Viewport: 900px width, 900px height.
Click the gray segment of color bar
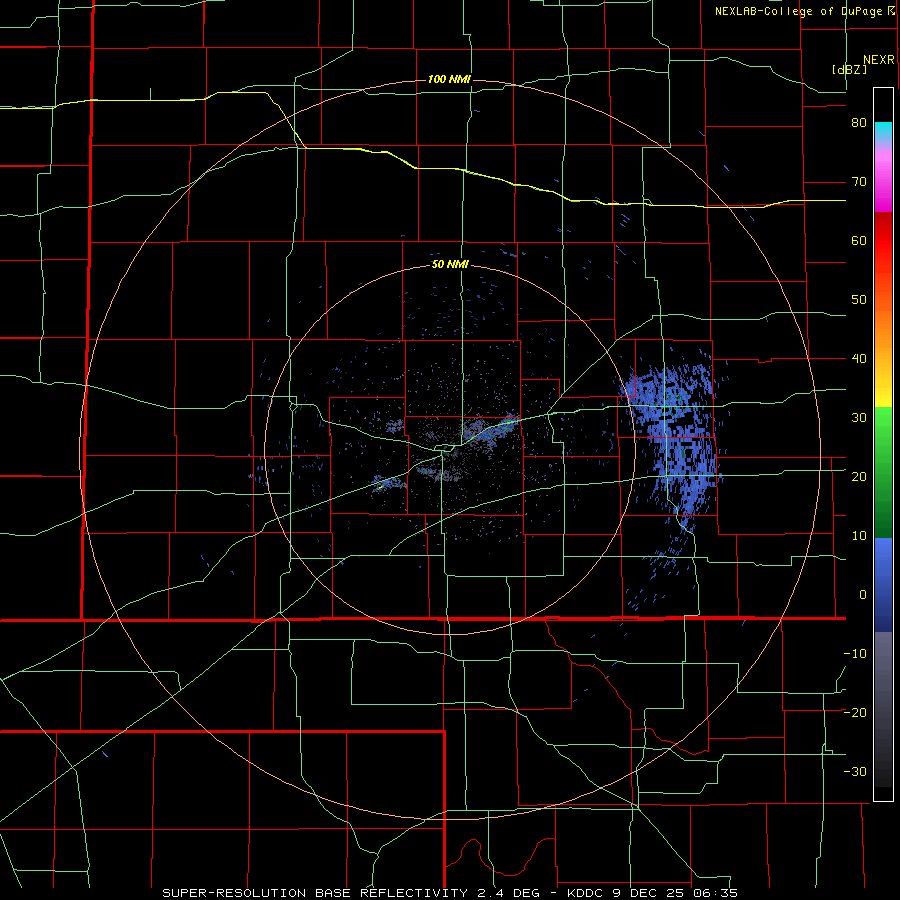tap(883, 709)
